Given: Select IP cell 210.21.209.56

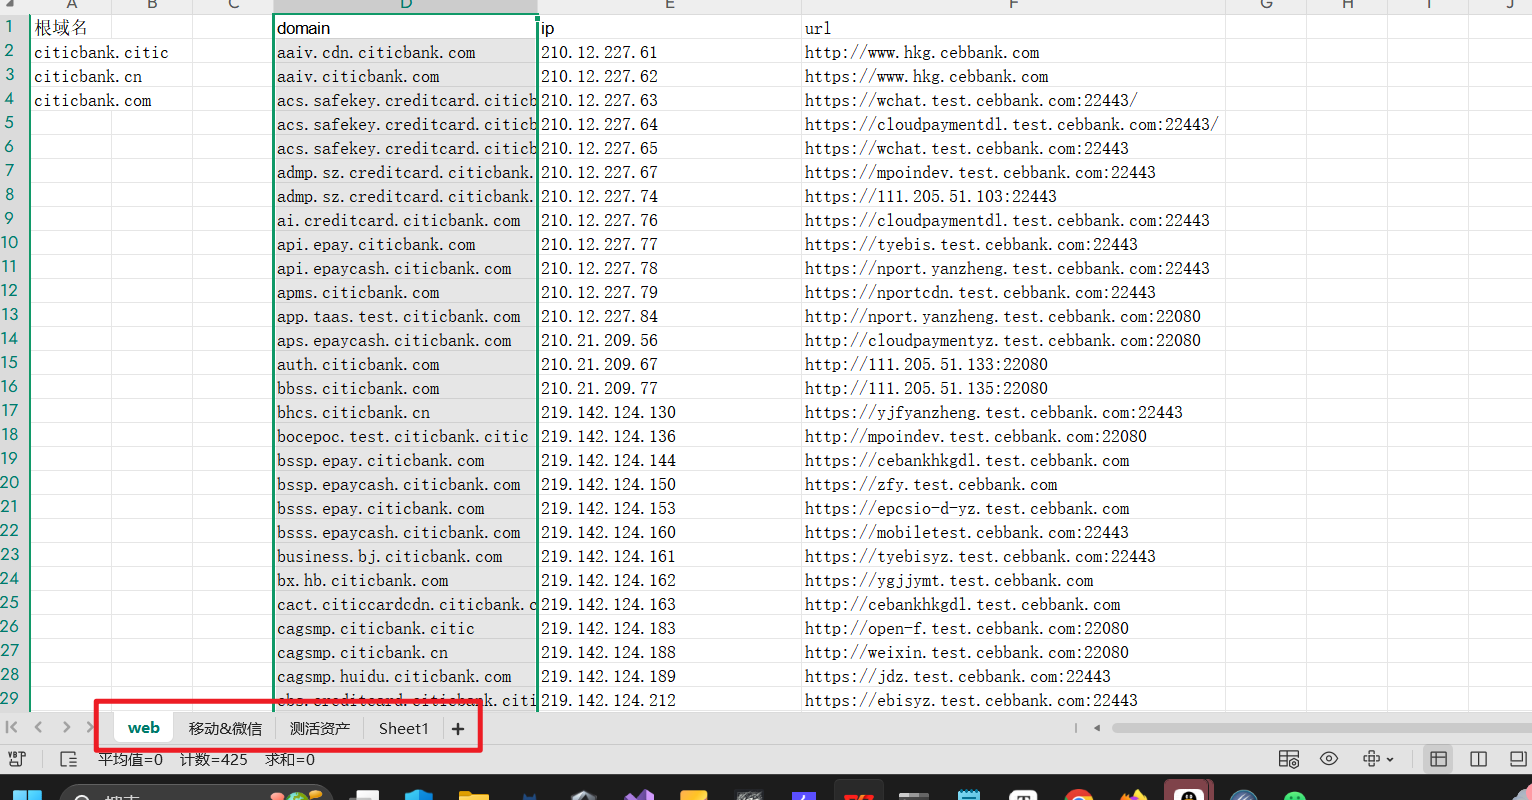Looking at the screenshot, I should pos(670,340).
